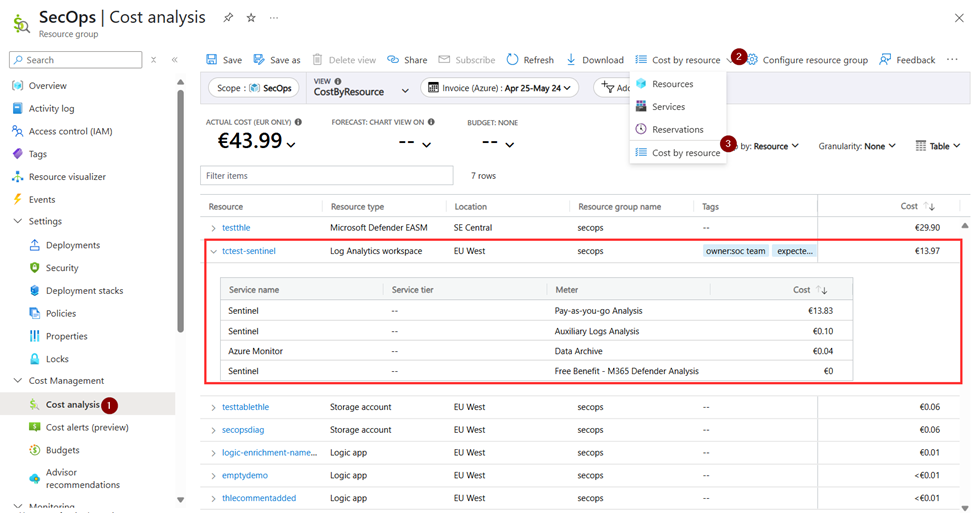Viewport: 975px width, 513px height.
Task: Click the sidebar Search box
Action: pos(76,60)
